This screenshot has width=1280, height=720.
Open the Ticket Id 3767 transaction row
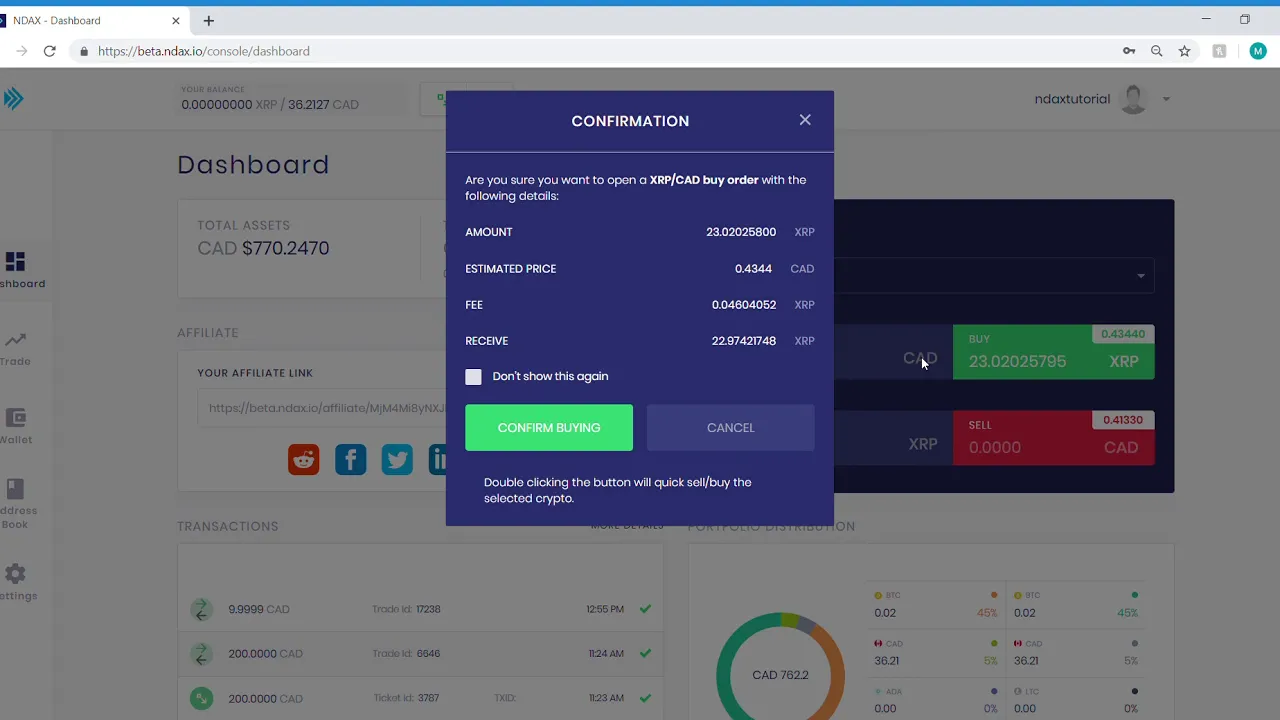pos(421,698)
